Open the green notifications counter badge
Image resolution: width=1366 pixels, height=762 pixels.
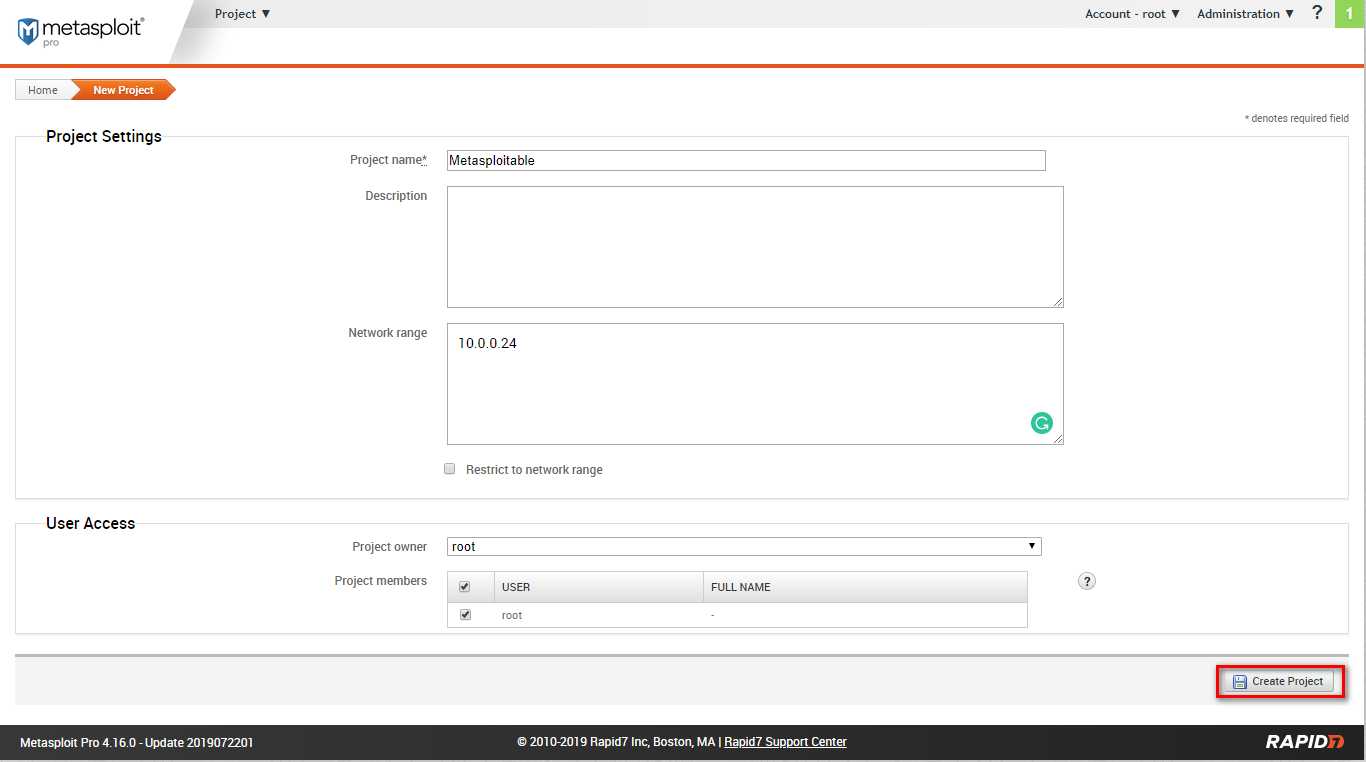click(x=1349, y=14)
